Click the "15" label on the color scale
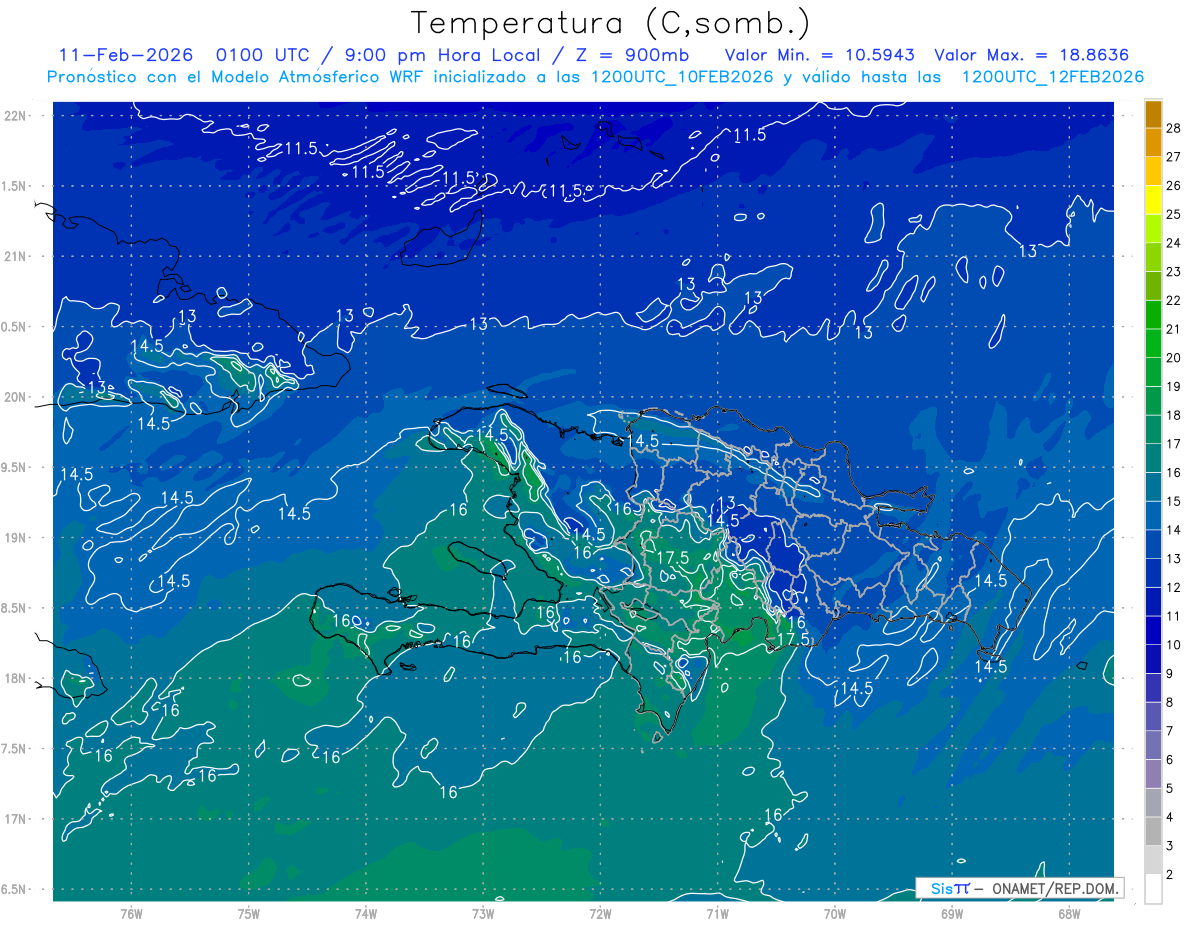 tap(1174, 501)
